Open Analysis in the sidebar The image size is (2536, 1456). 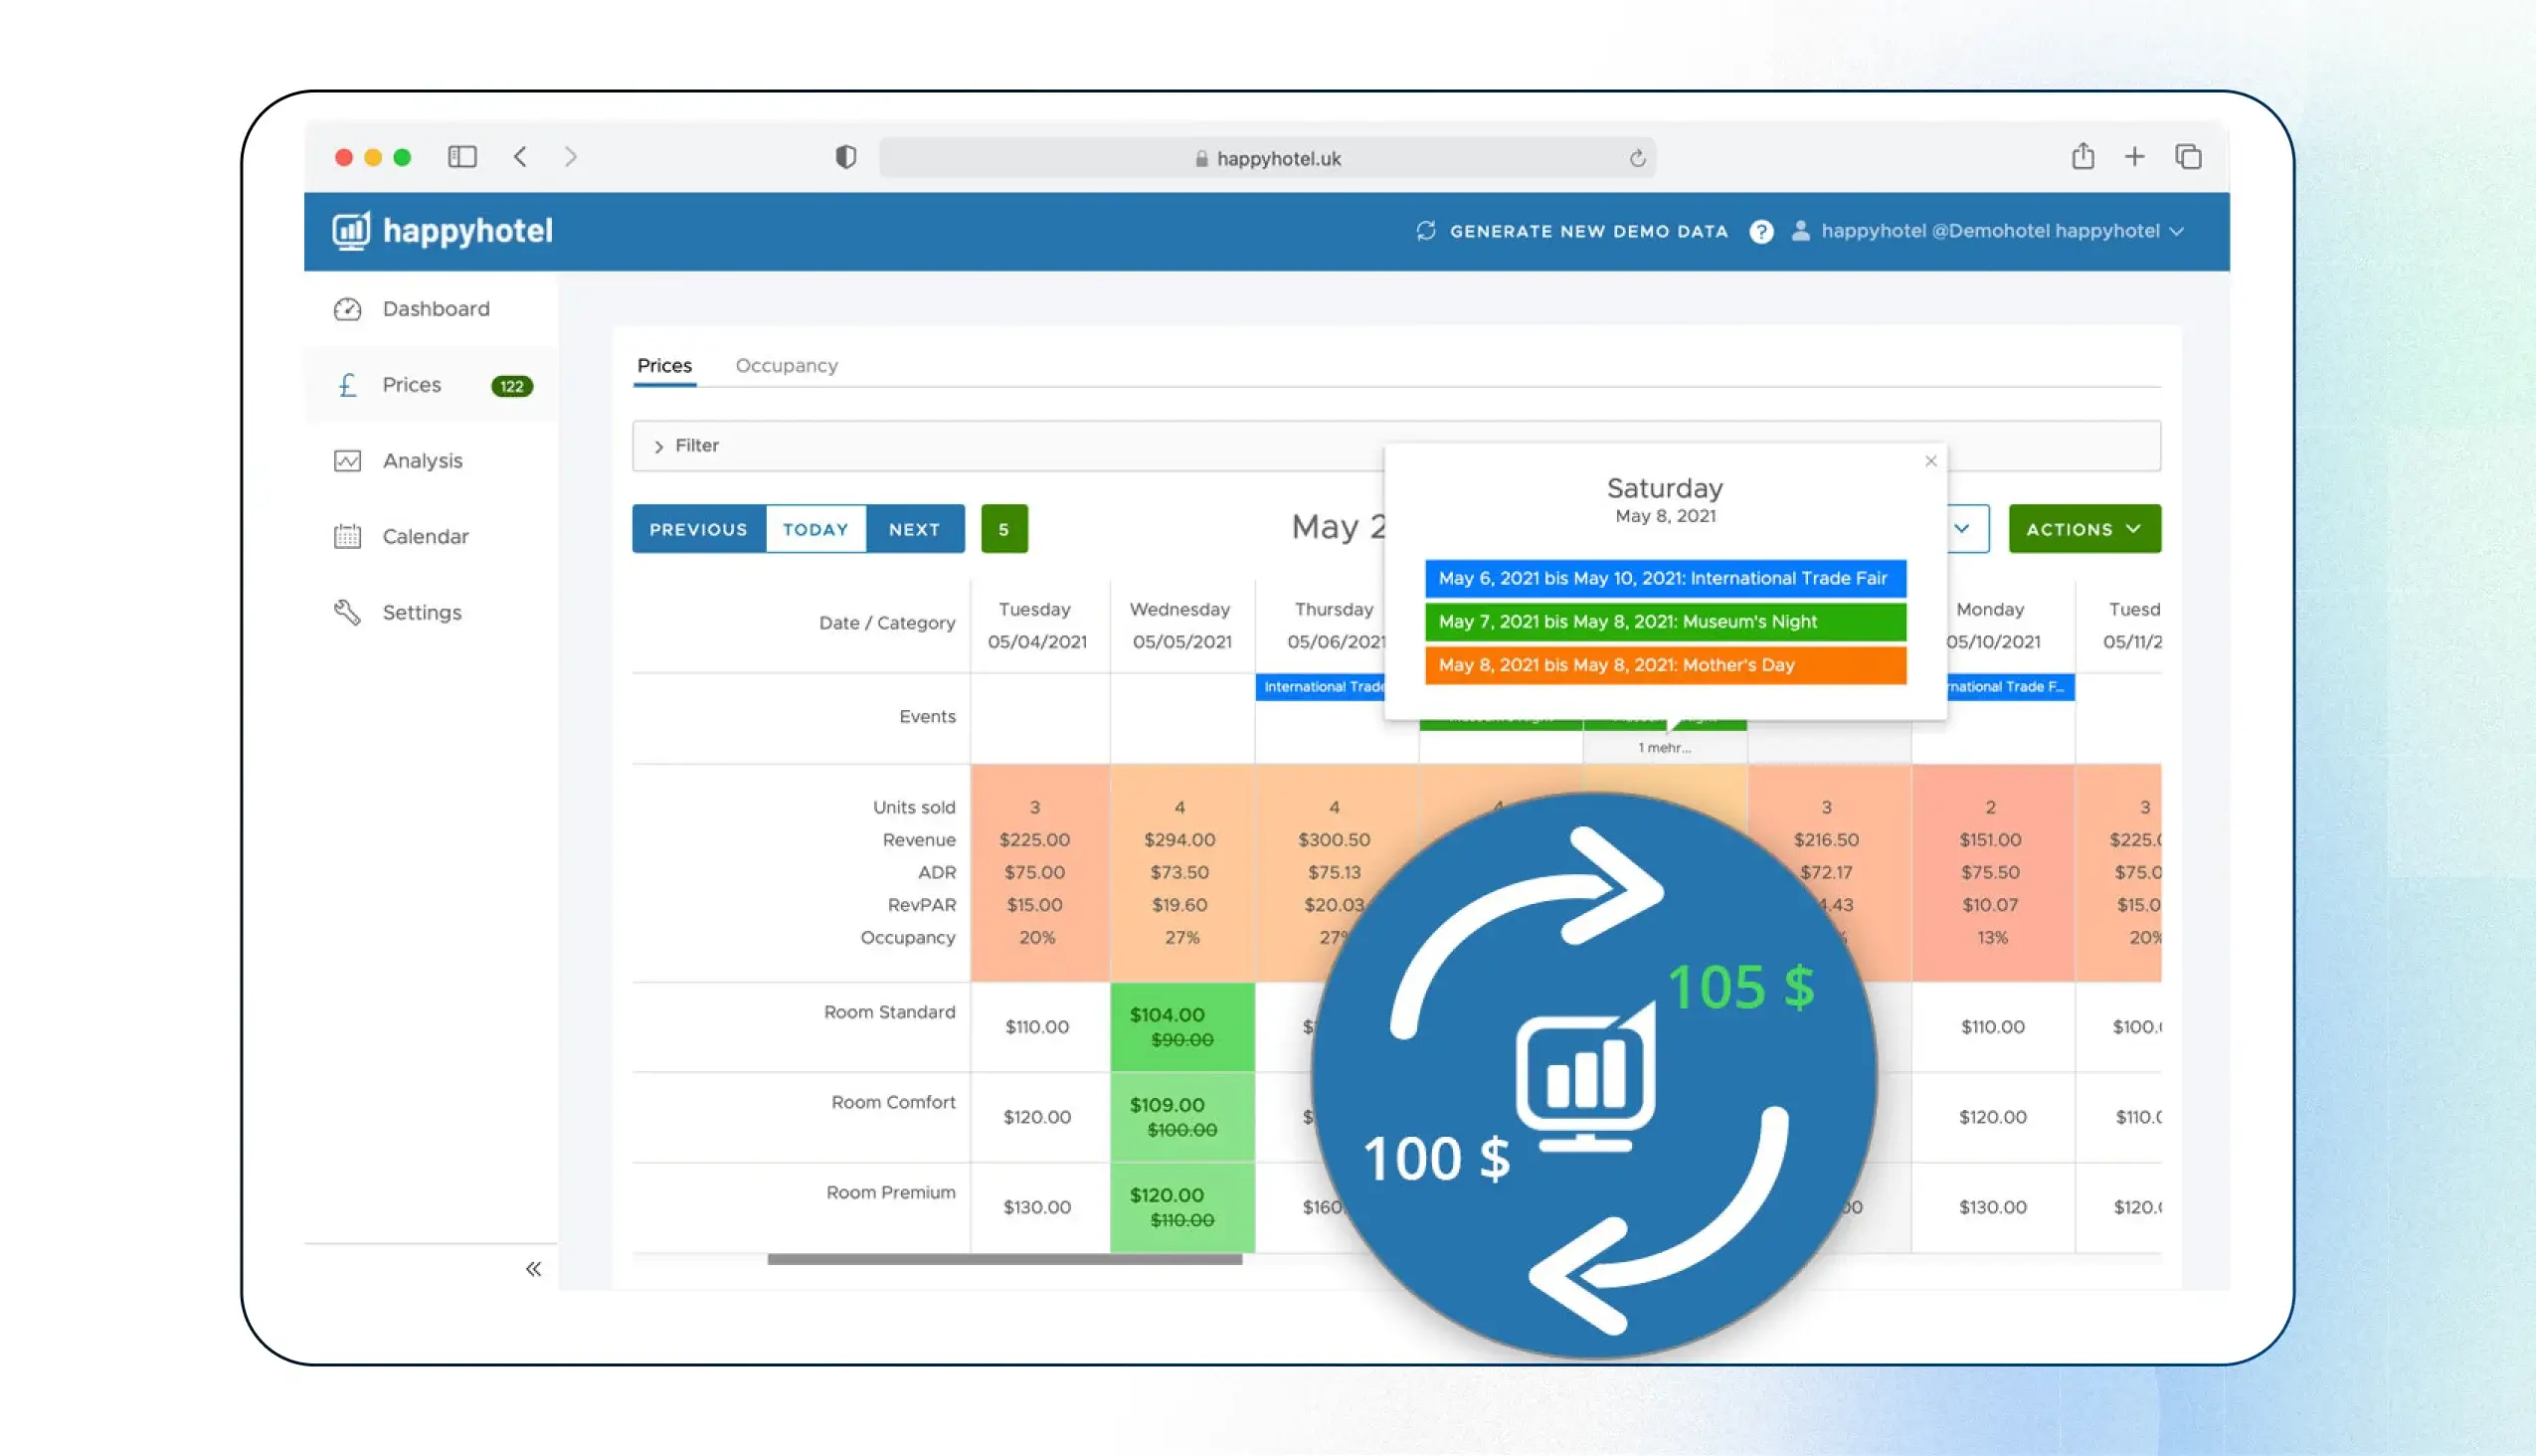coord(422,461)
